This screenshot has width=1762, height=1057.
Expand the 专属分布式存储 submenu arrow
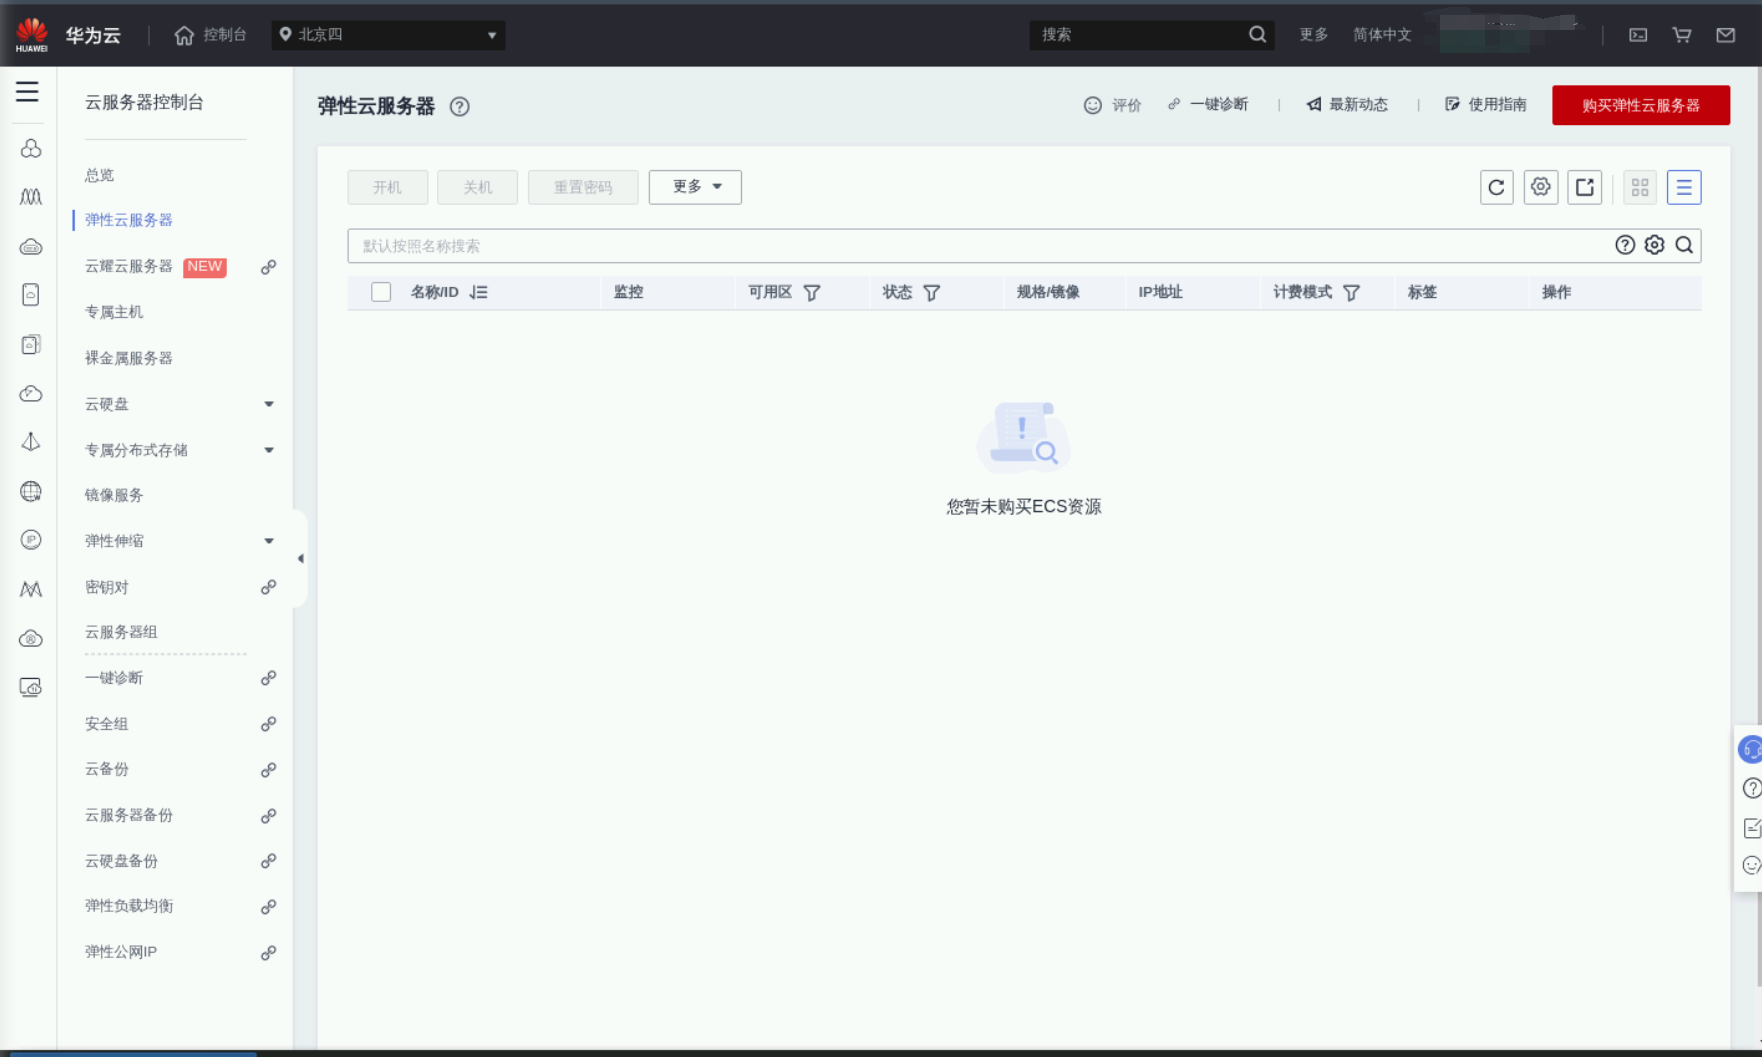point(269,450)
